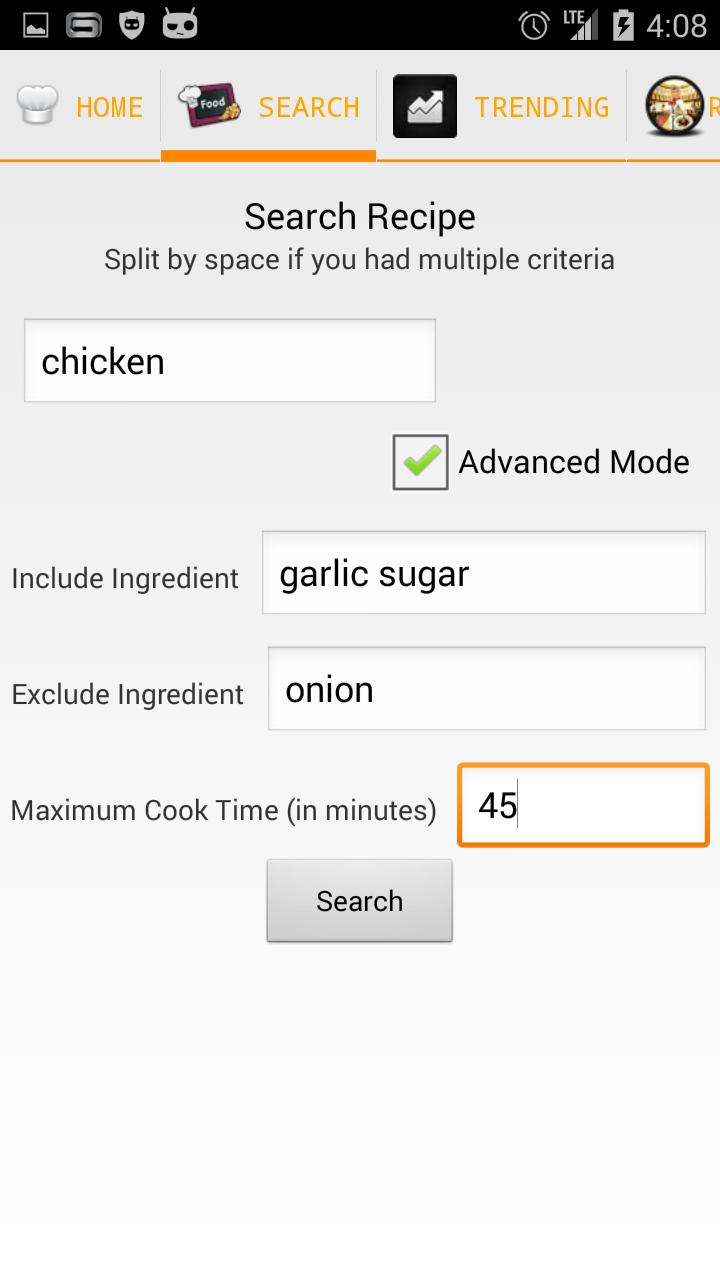Select the SEARCH tab label
Screen dimensions: 720x1280
[309, 105]
